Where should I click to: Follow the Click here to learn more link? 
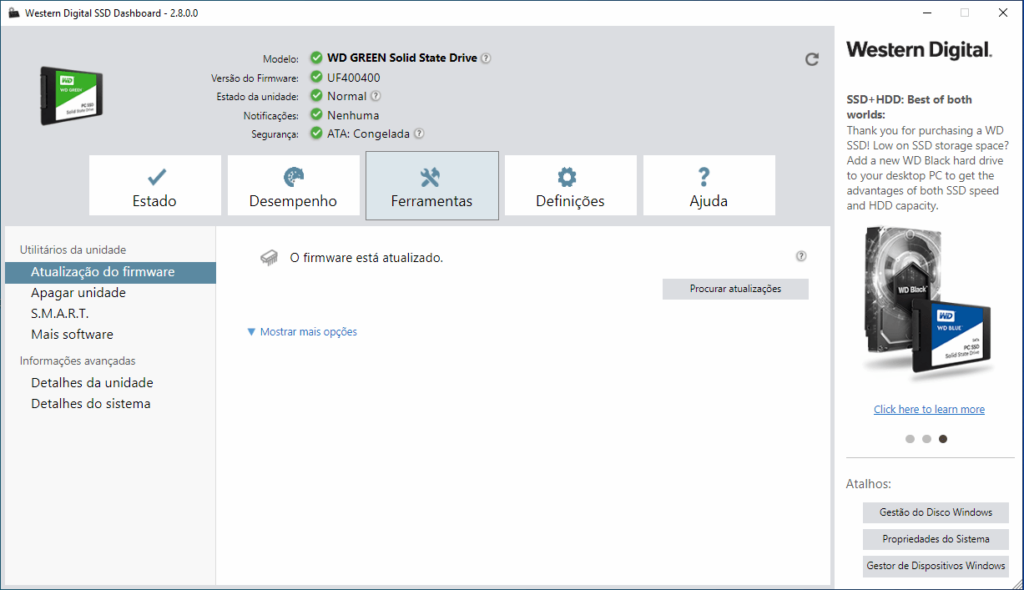(929, 409)
